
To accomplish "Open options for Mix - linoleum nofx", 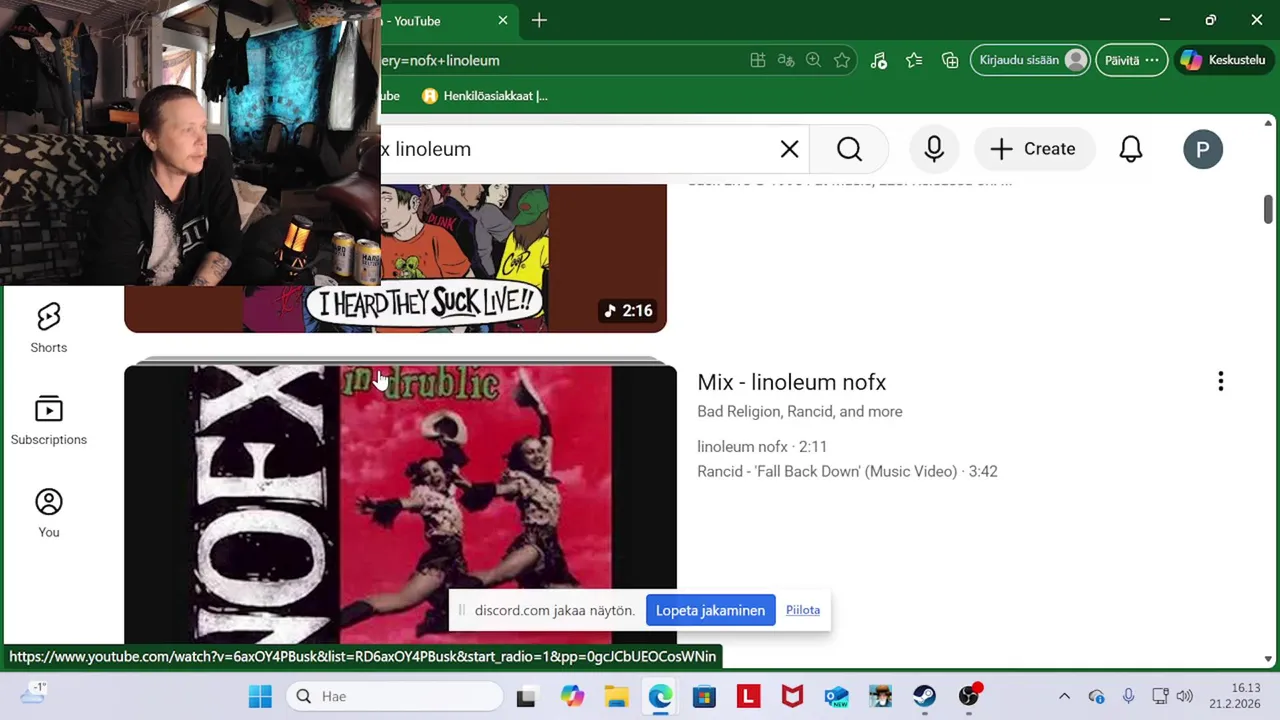I will [1220, 381].
